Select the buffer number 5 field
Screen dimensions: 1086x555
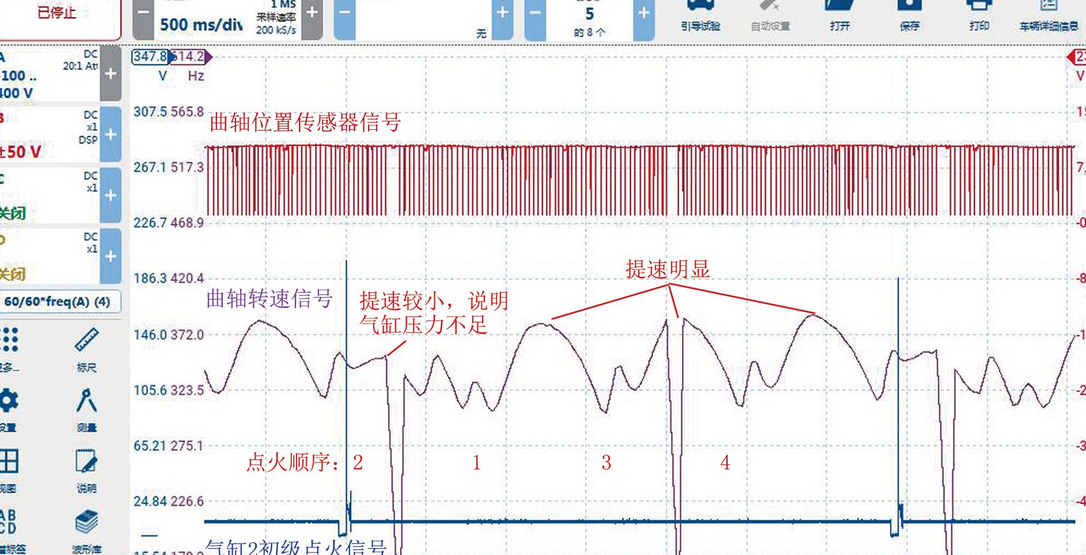click(x=589, y=14)
